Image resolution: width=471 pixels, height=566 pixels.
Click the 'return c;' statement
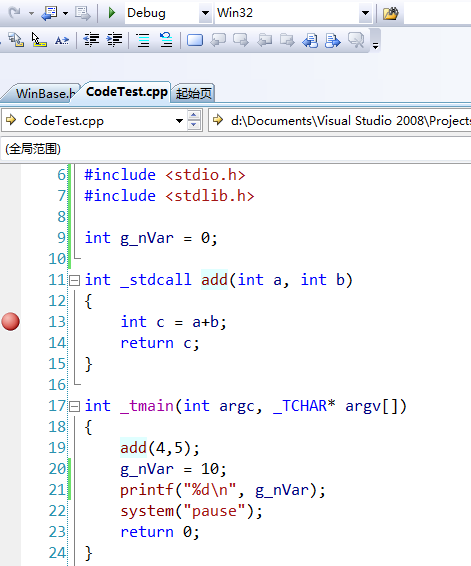tap(160, 343)
